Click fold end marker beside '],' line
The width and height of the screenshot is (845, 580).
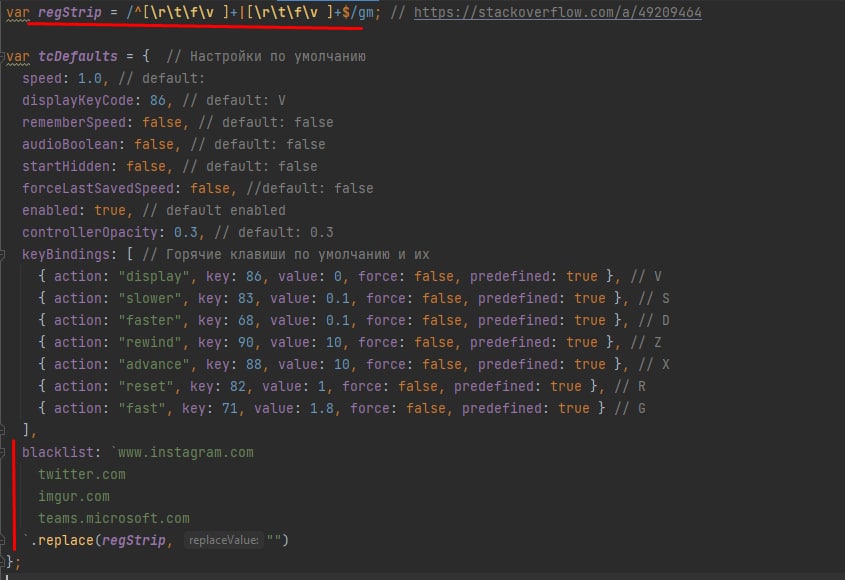2,430
